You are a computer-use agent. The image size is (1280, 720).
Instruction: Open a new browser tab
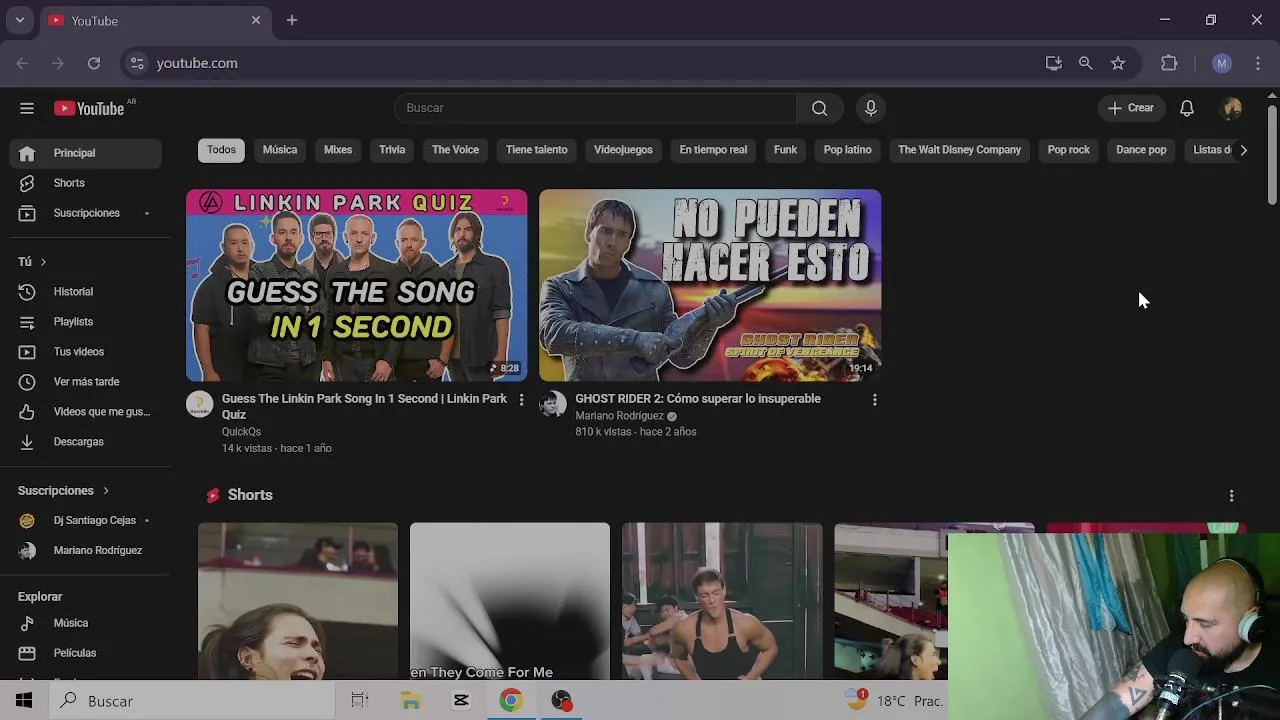292,20
